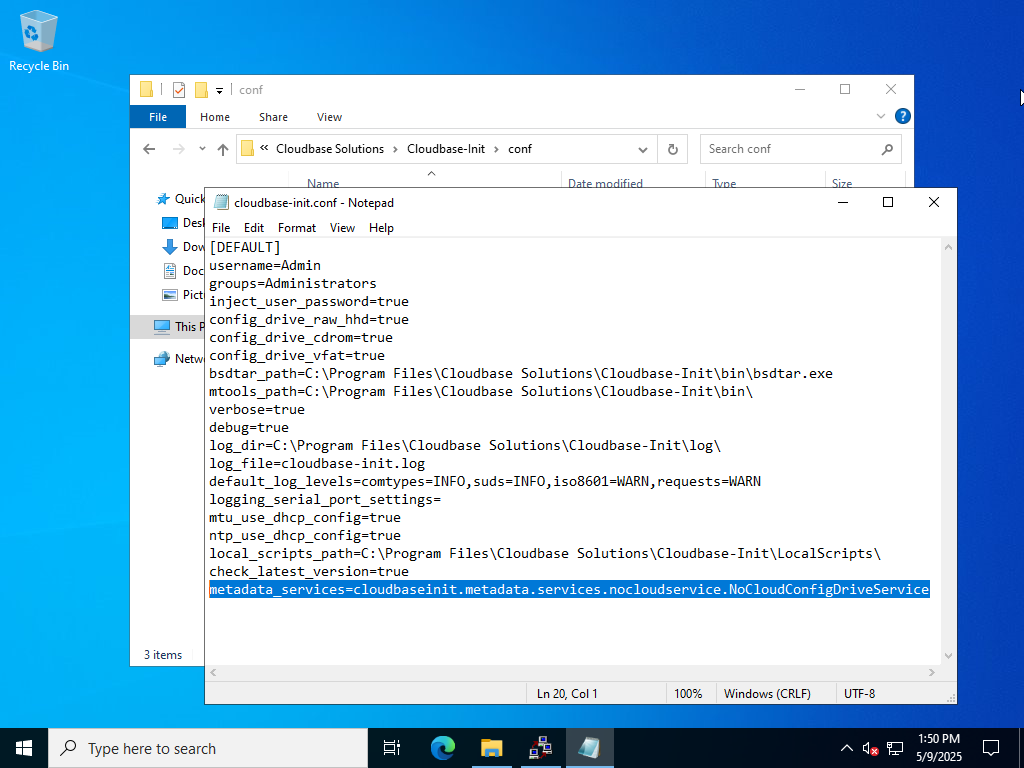Open the Recycle Bin desktop icon
Viewport: 1024px width, 768px height.
39,40
